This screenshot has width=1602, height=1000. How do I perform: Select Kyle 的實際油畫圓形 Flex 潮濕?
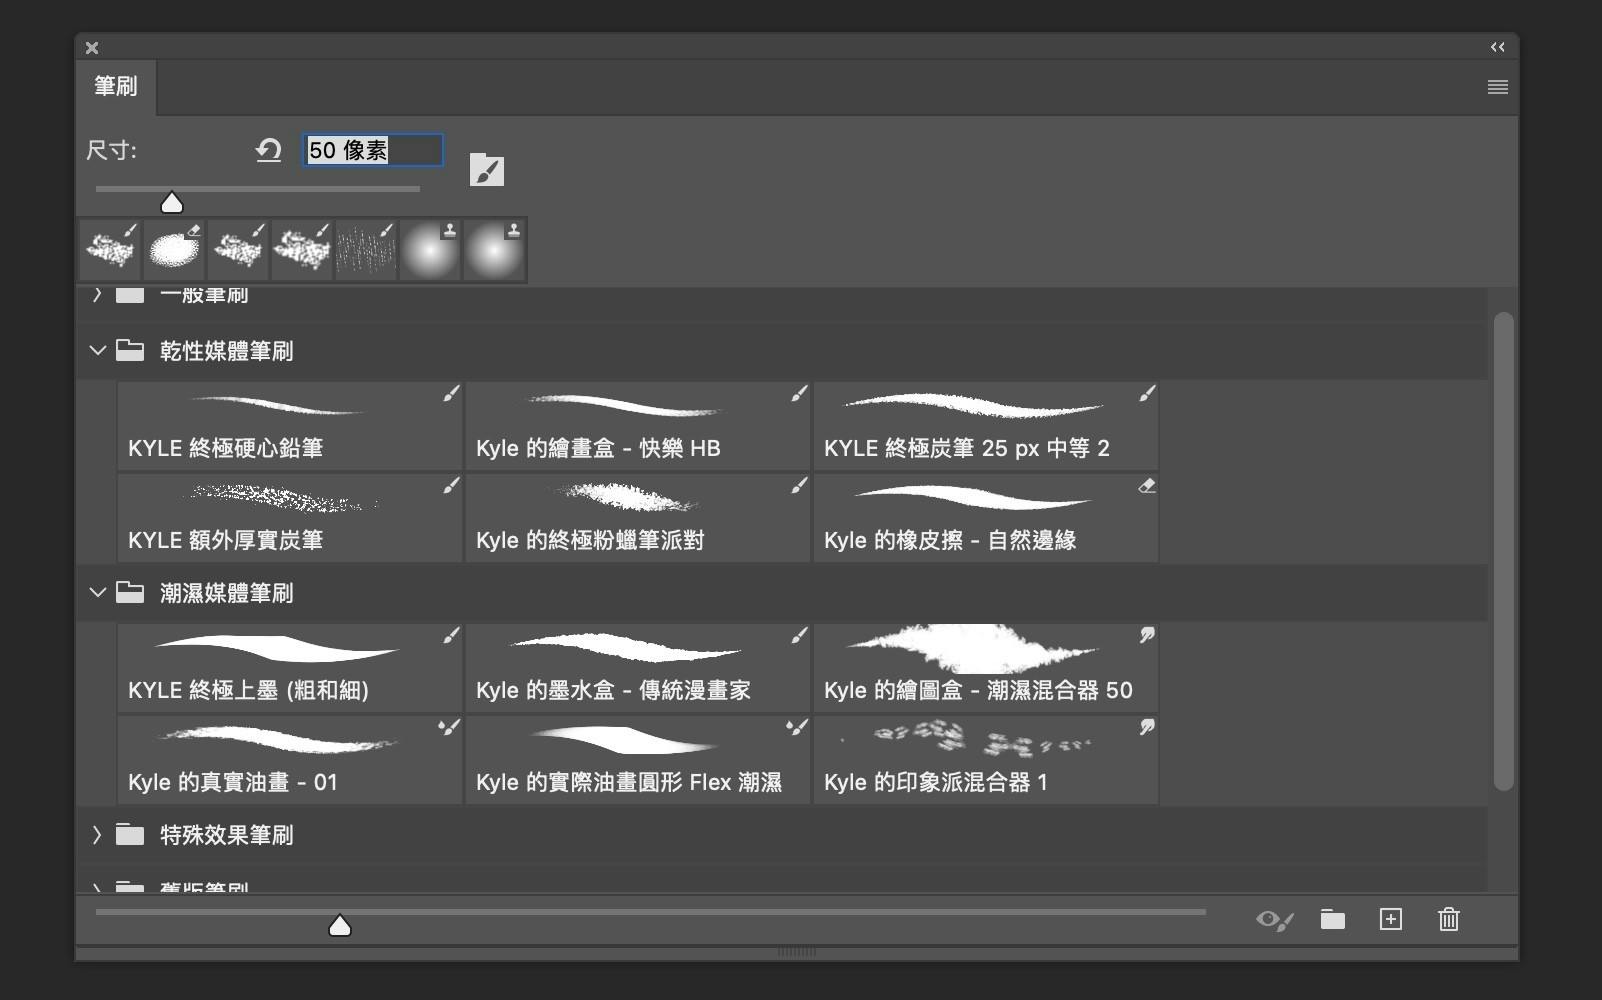point(638,760)
